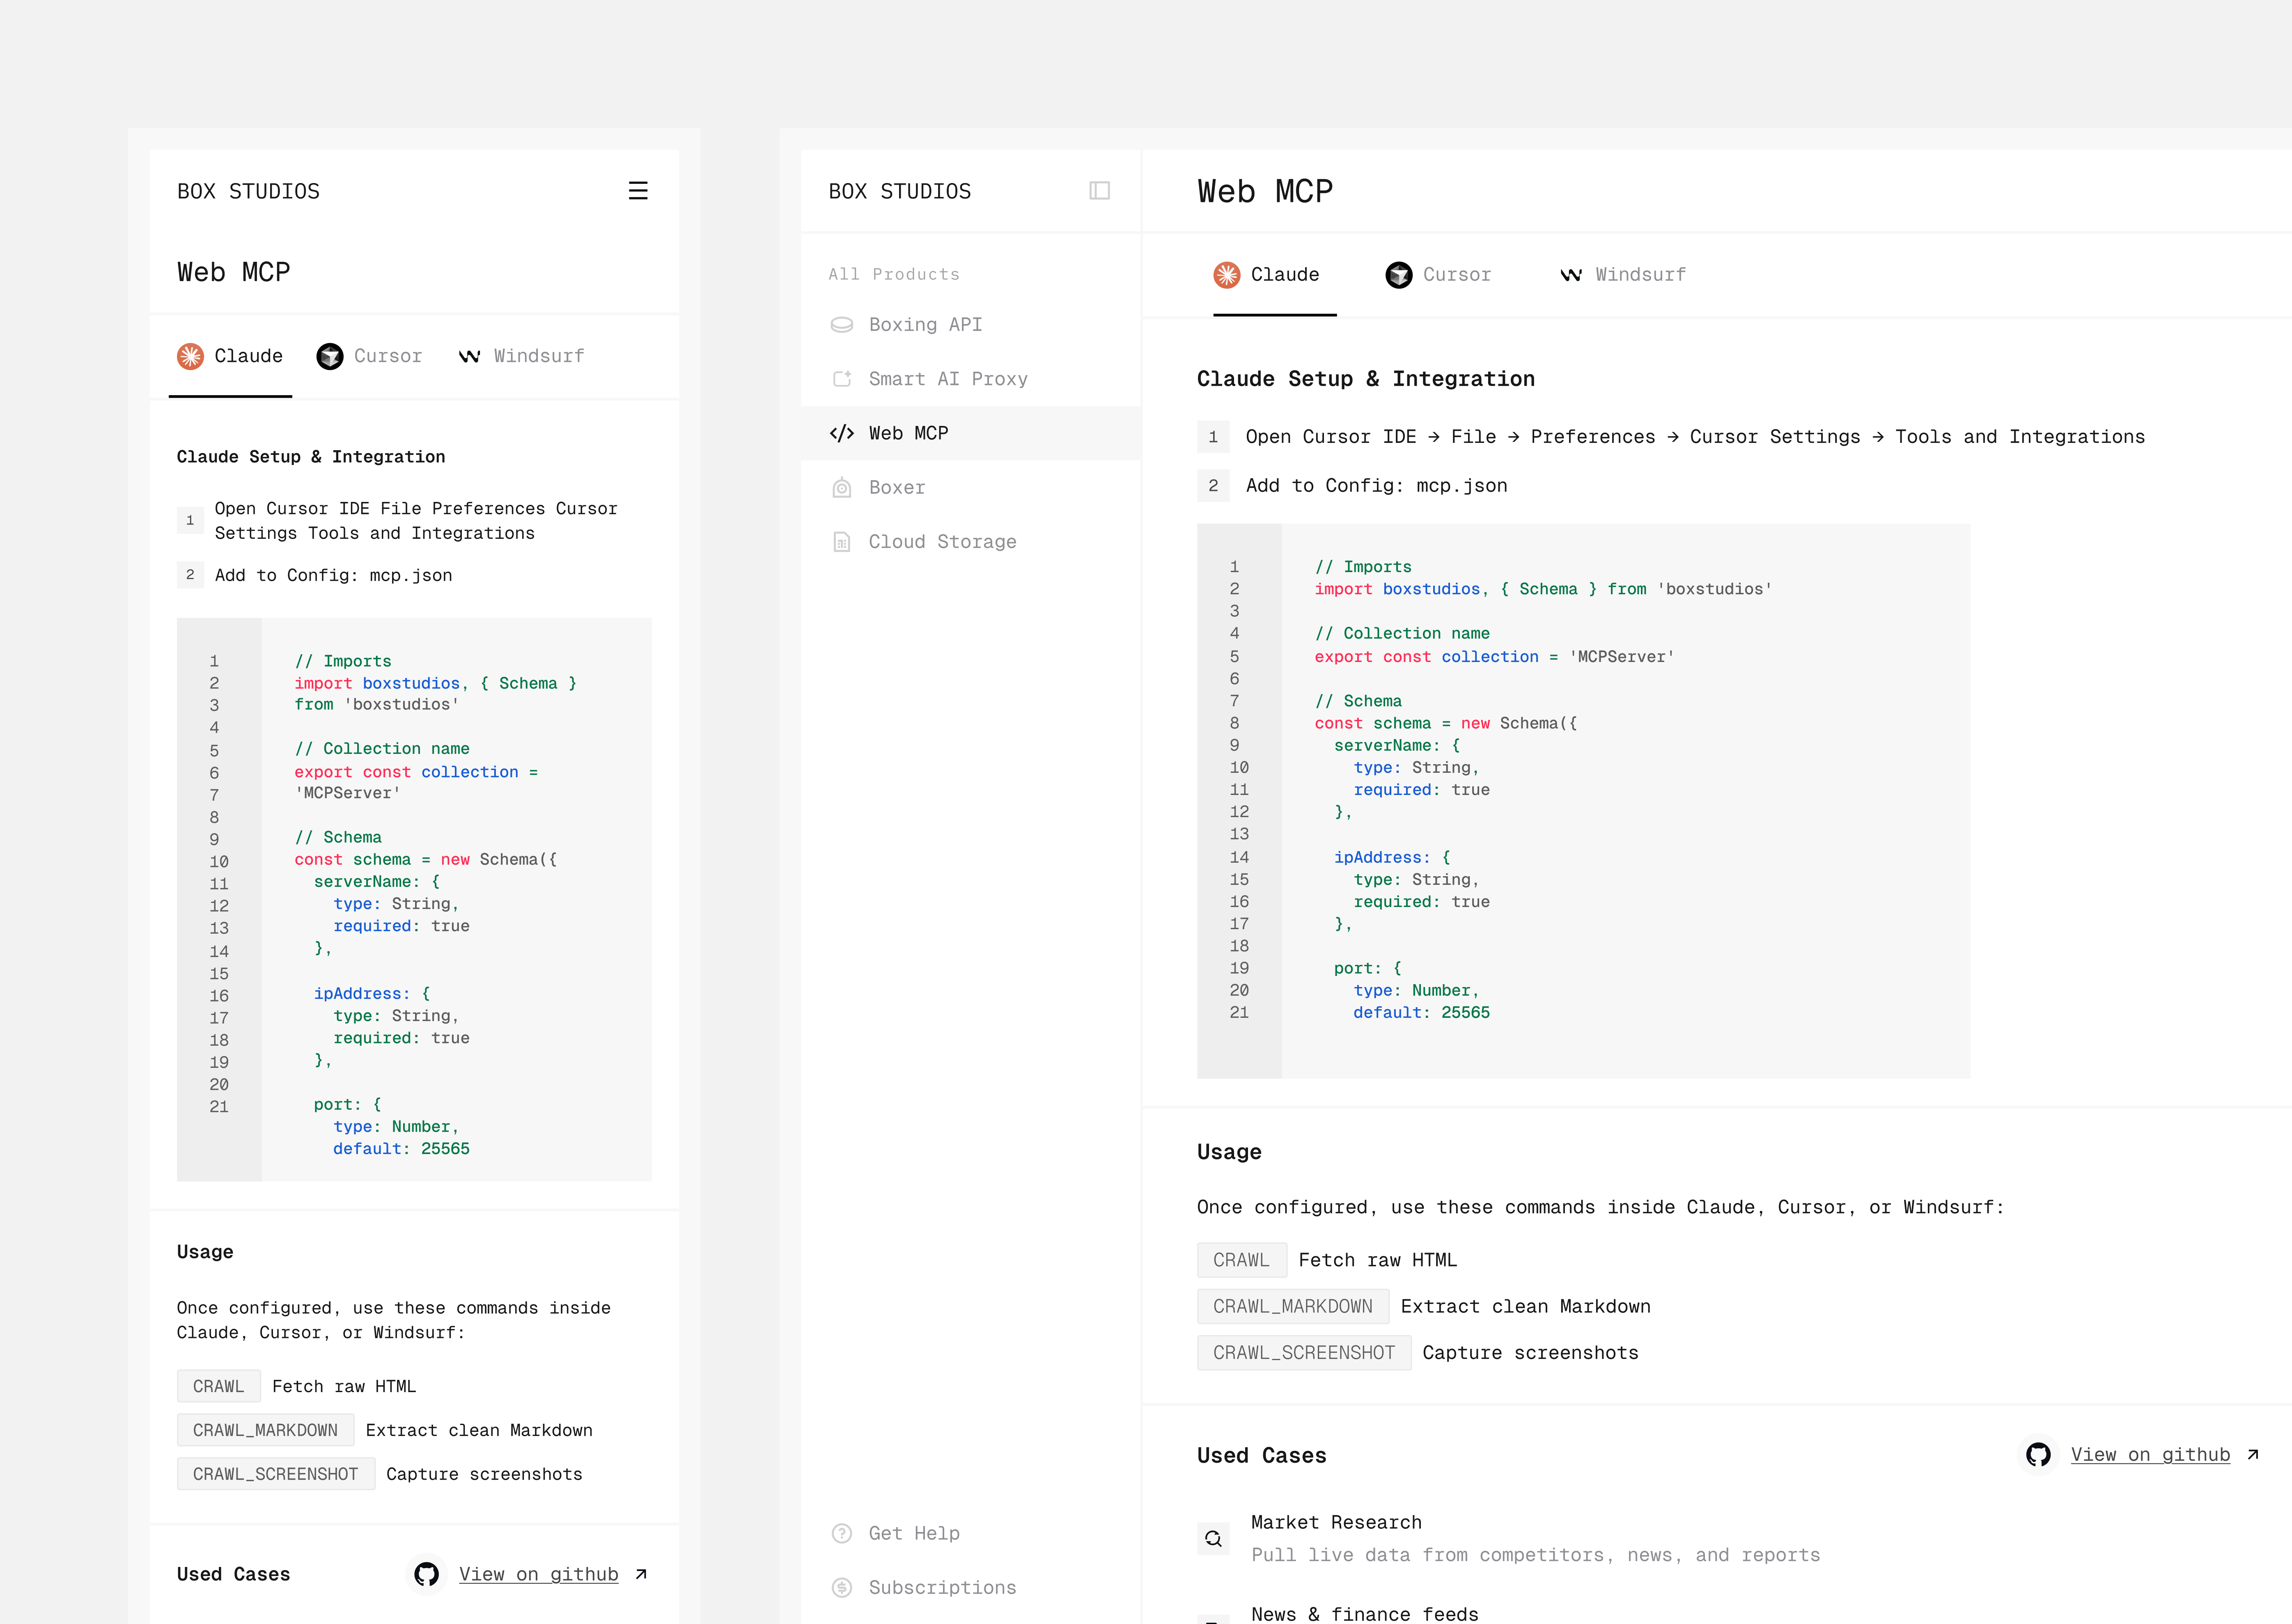Viewport: 2292px width, 1624px height.
Task: Open the hamburger menu in mobile header
Action: click(638, 191)
